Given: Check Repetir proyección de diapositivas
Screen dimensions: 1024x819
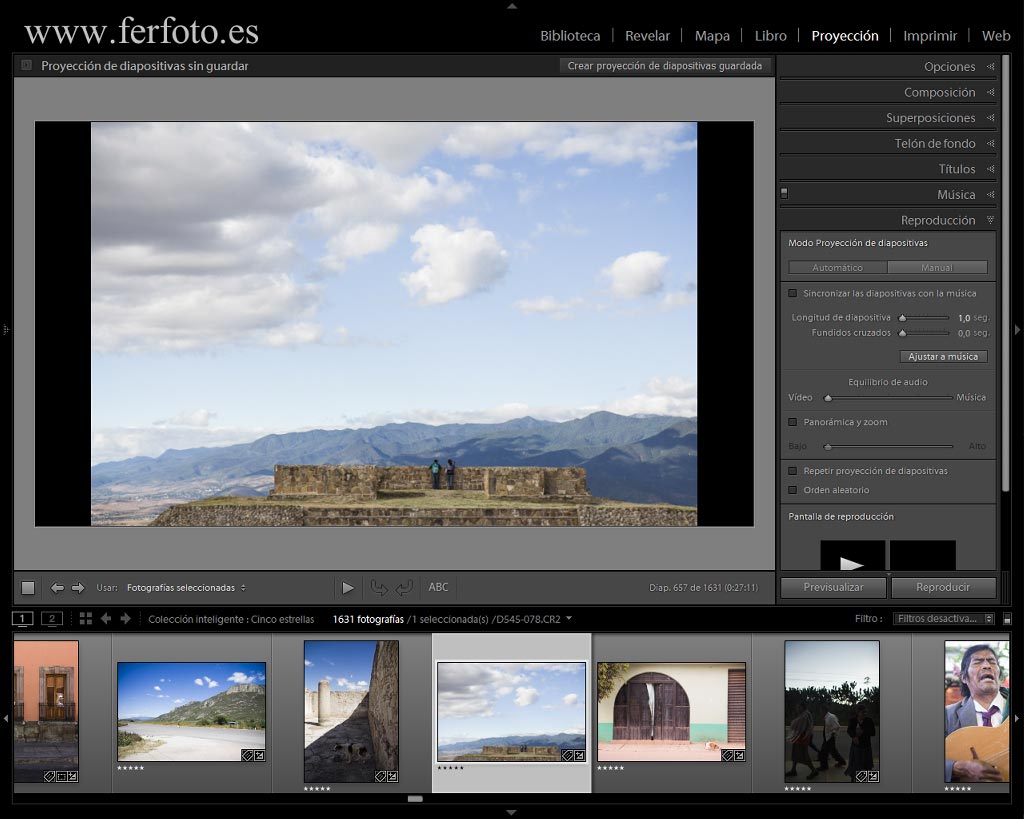Looking at the screenshot, I should click(792, 471).
